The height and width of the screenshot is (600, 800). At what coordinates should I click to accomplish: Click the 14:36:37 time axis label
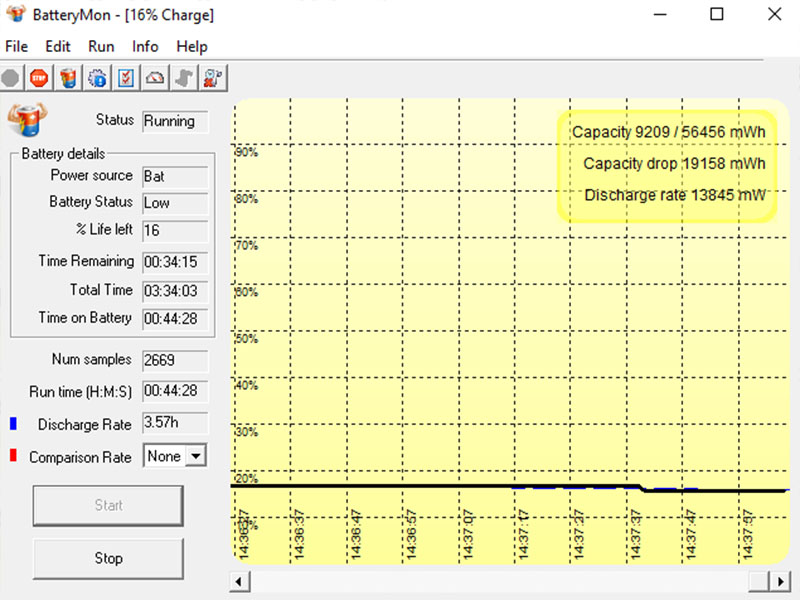click(299, 534)
